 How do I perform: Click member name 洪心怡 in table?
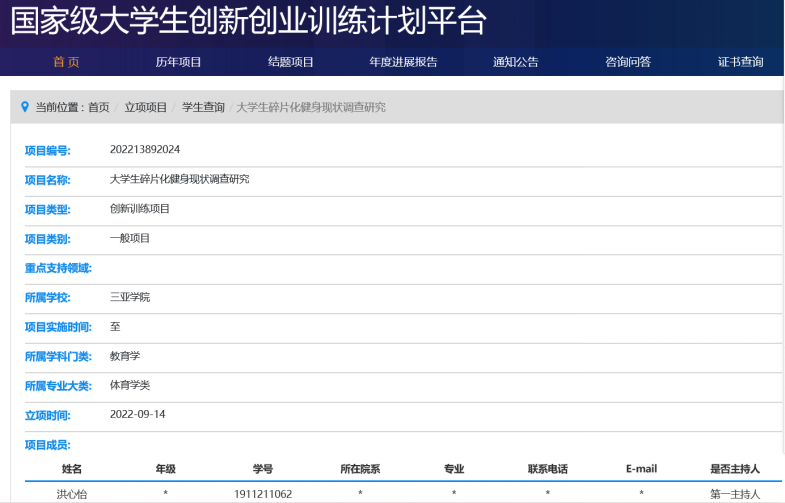[x=71, y=494]
